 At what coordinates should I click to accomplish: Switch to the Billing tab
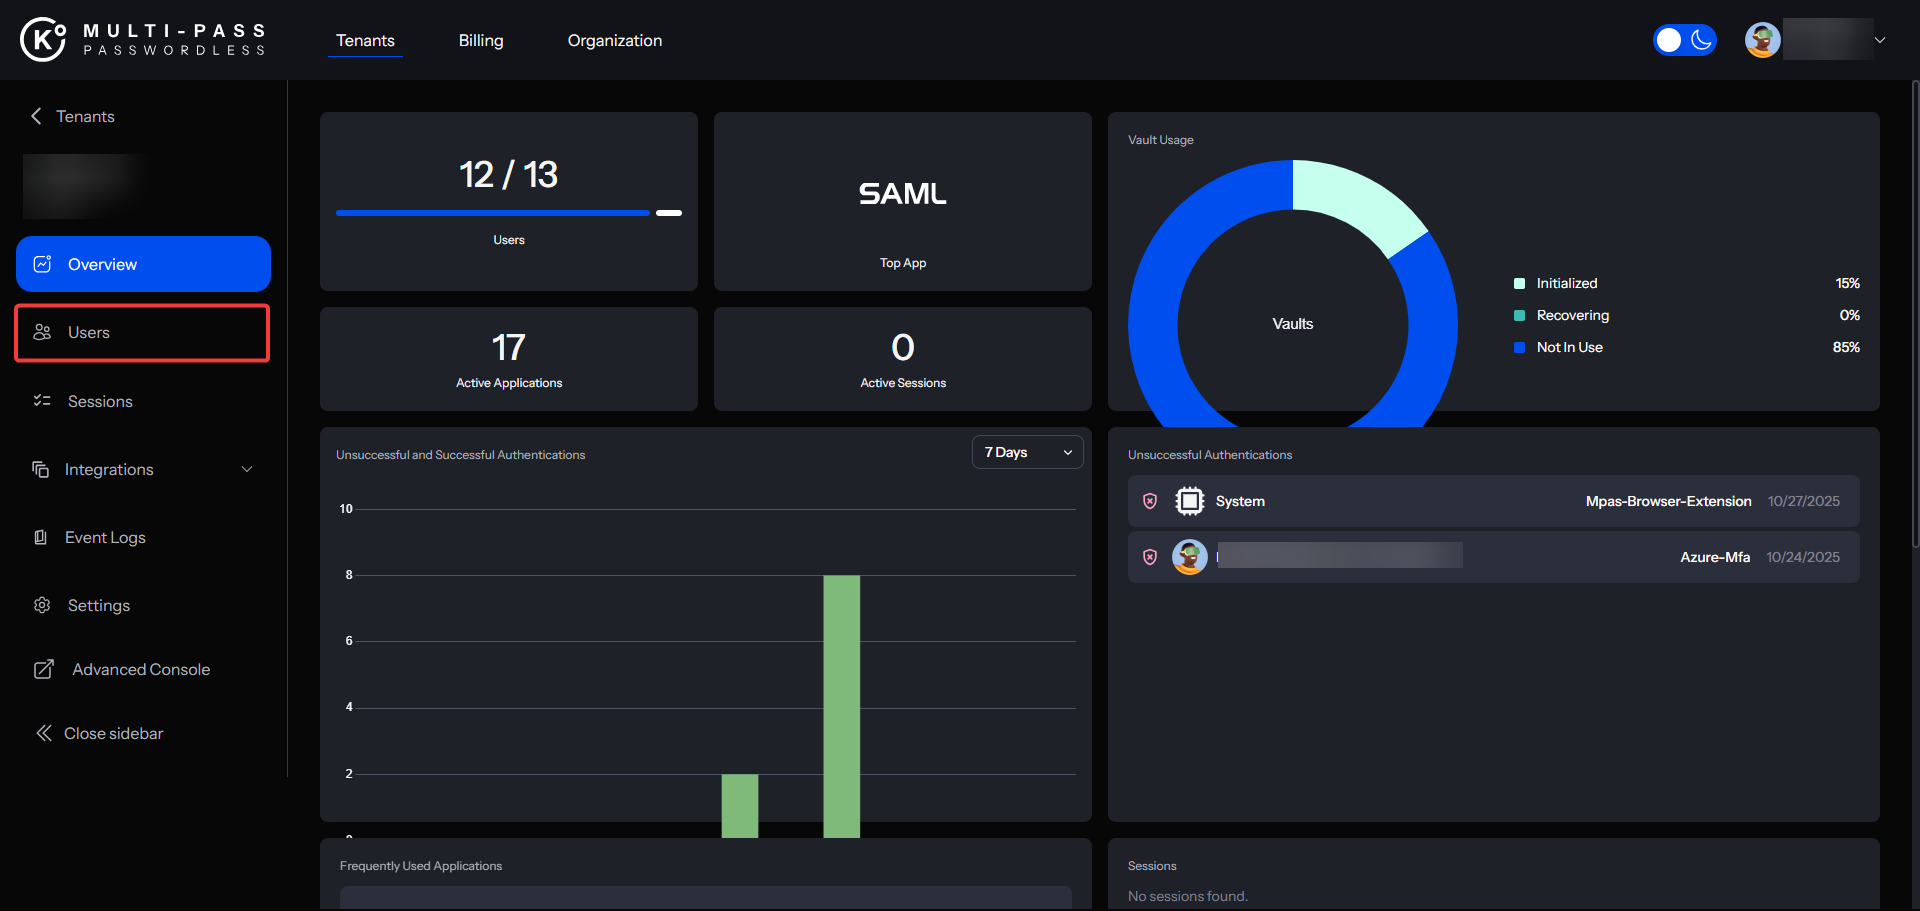[481, 40]
